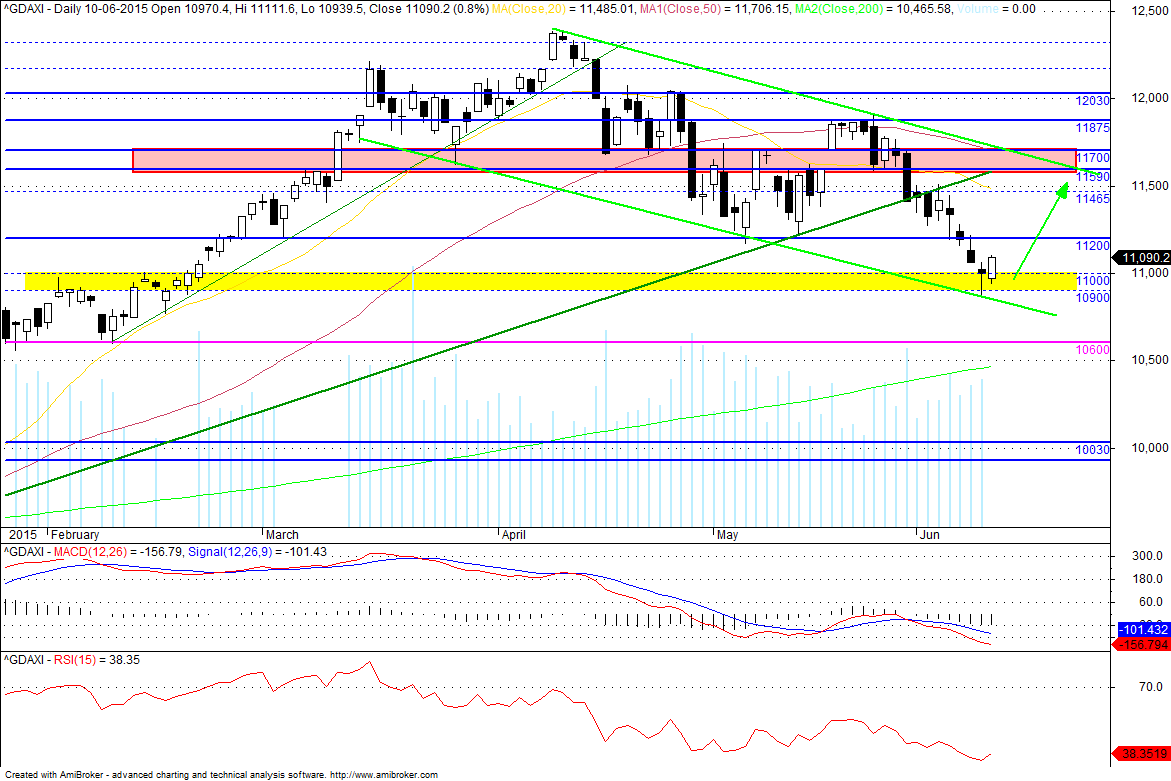Viewport: 1171px width, 781px height.
Task: Click the 180.0 MACD axis label
Action: click(x=1148, y=579)
